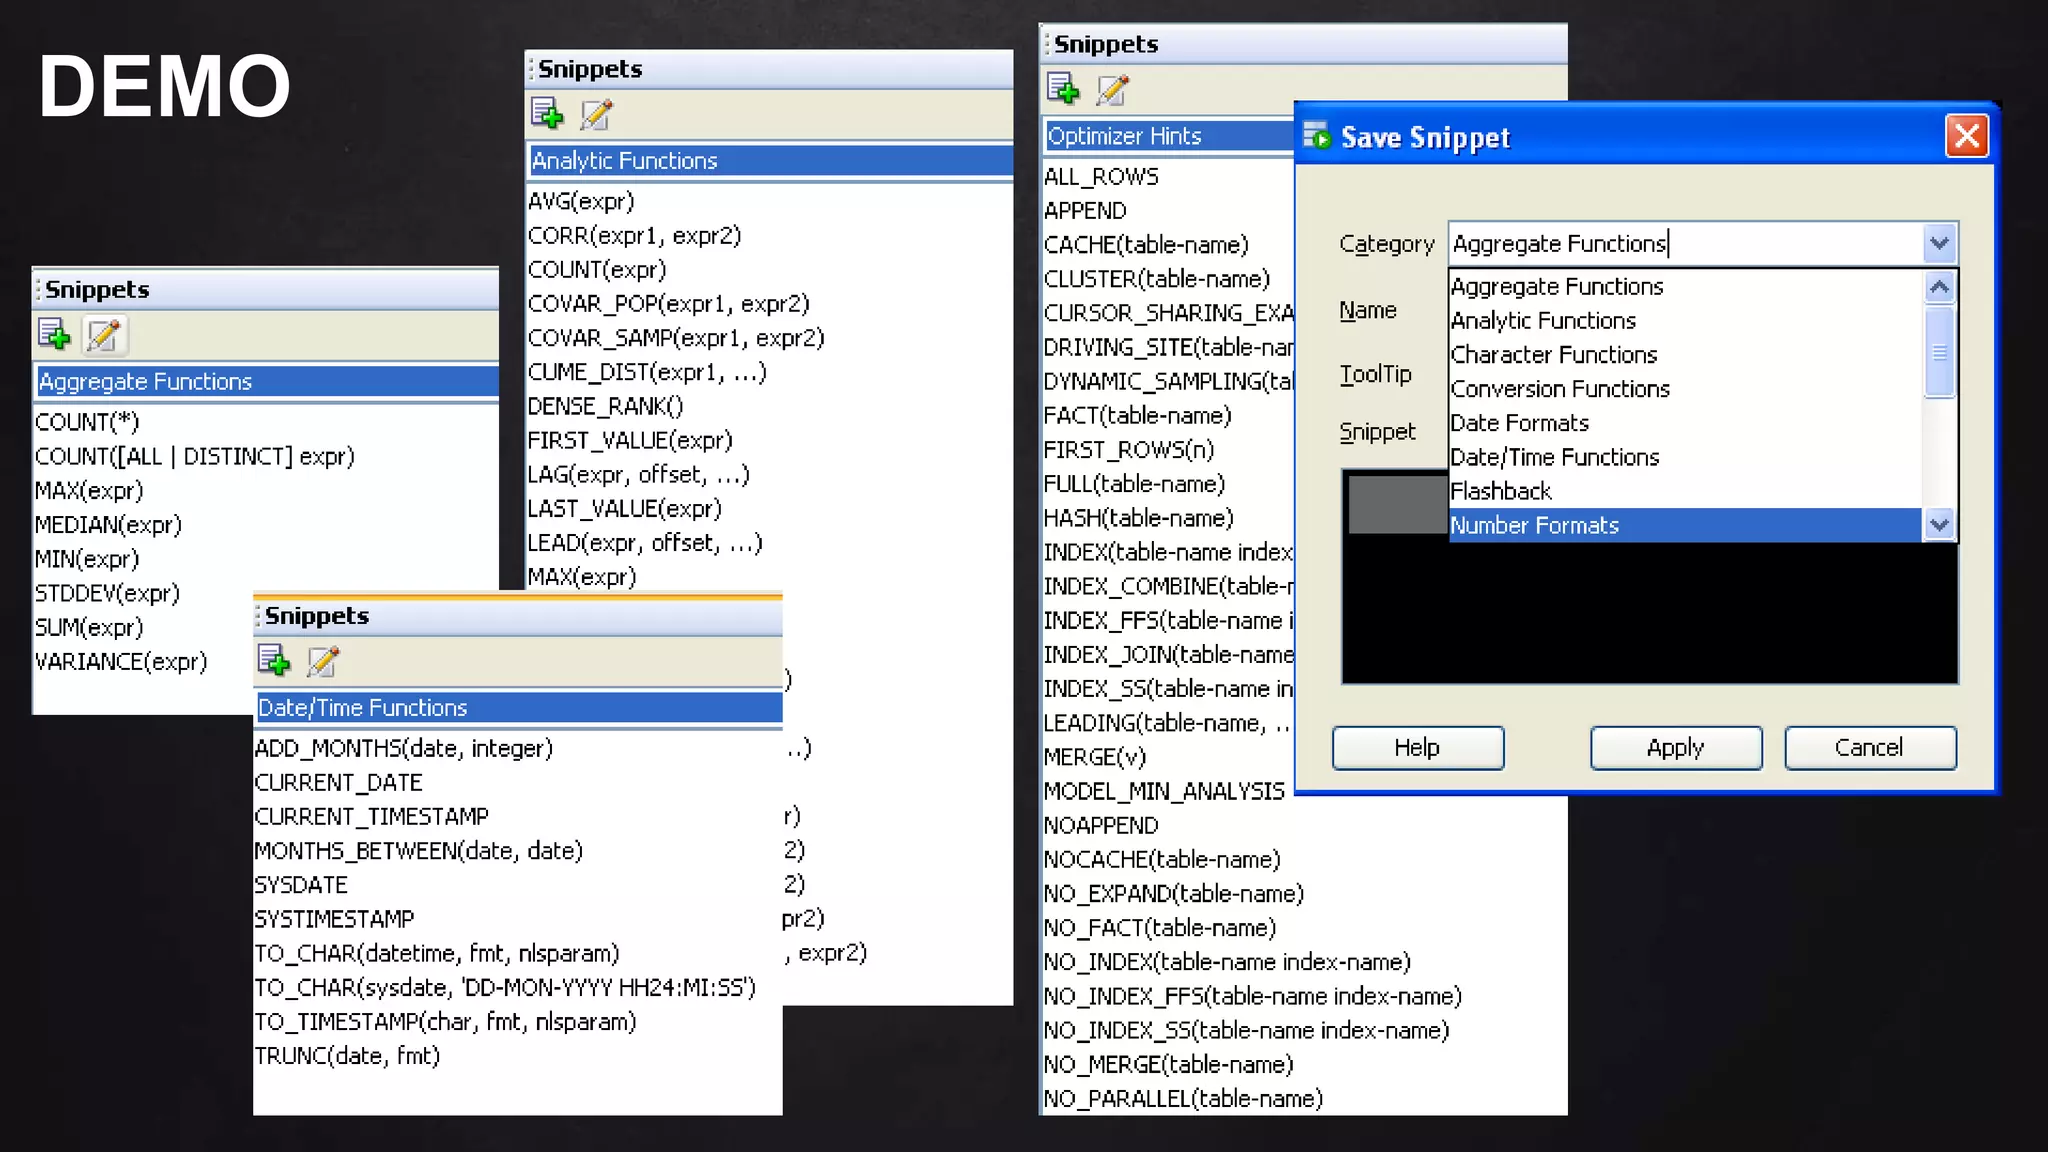Choose Character Functions from category list
Screen dimensions: 2048x1152
pos(1554,355)
